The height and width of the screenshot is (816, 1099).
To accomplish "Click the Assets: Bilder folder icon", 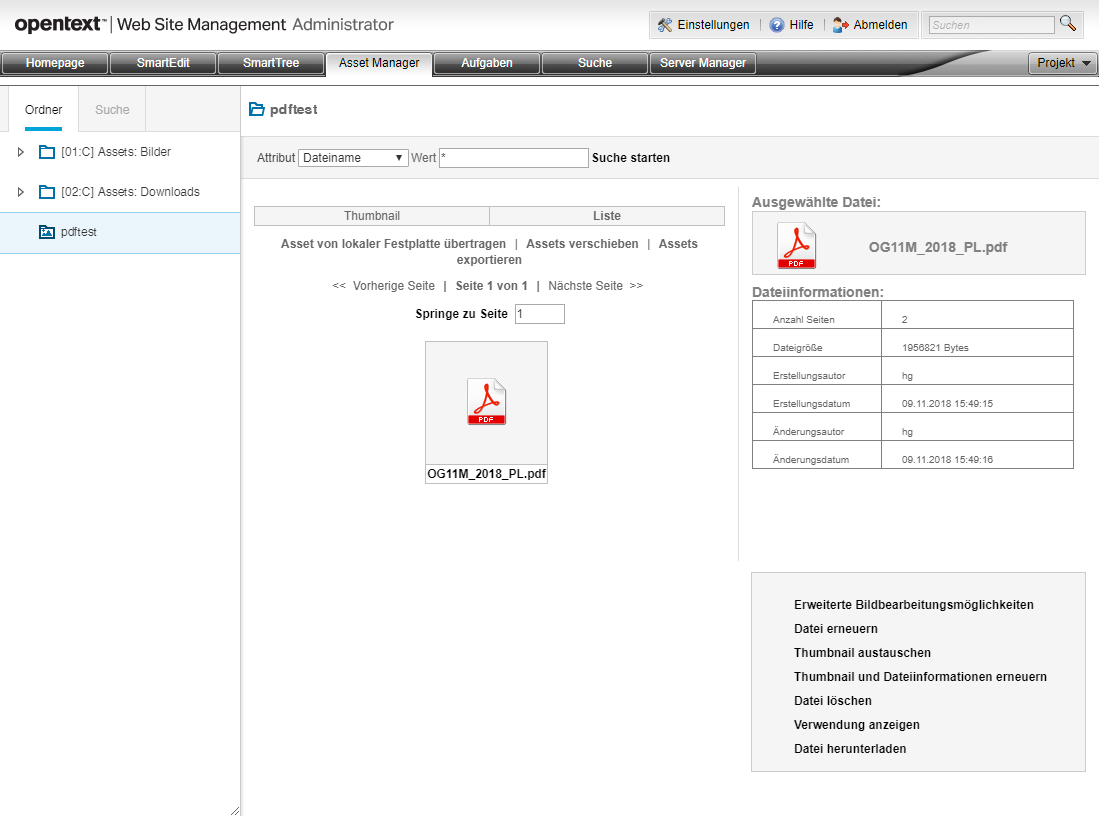I will point(47,152).
